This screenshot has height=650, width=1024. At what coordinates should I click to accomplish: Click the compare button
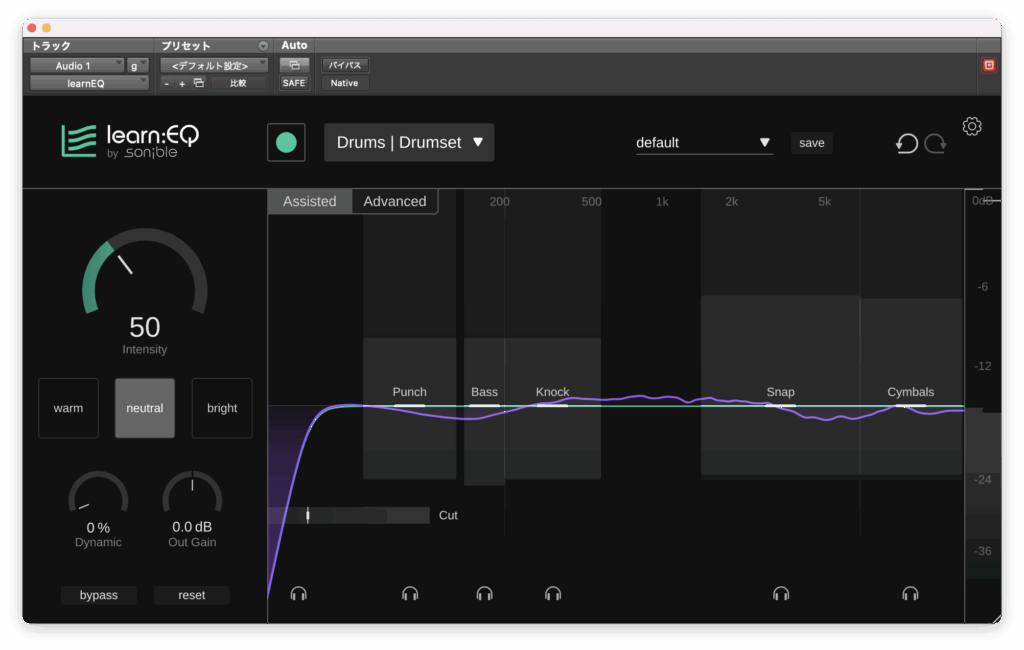pyautogui.click(x=238, y=83)
